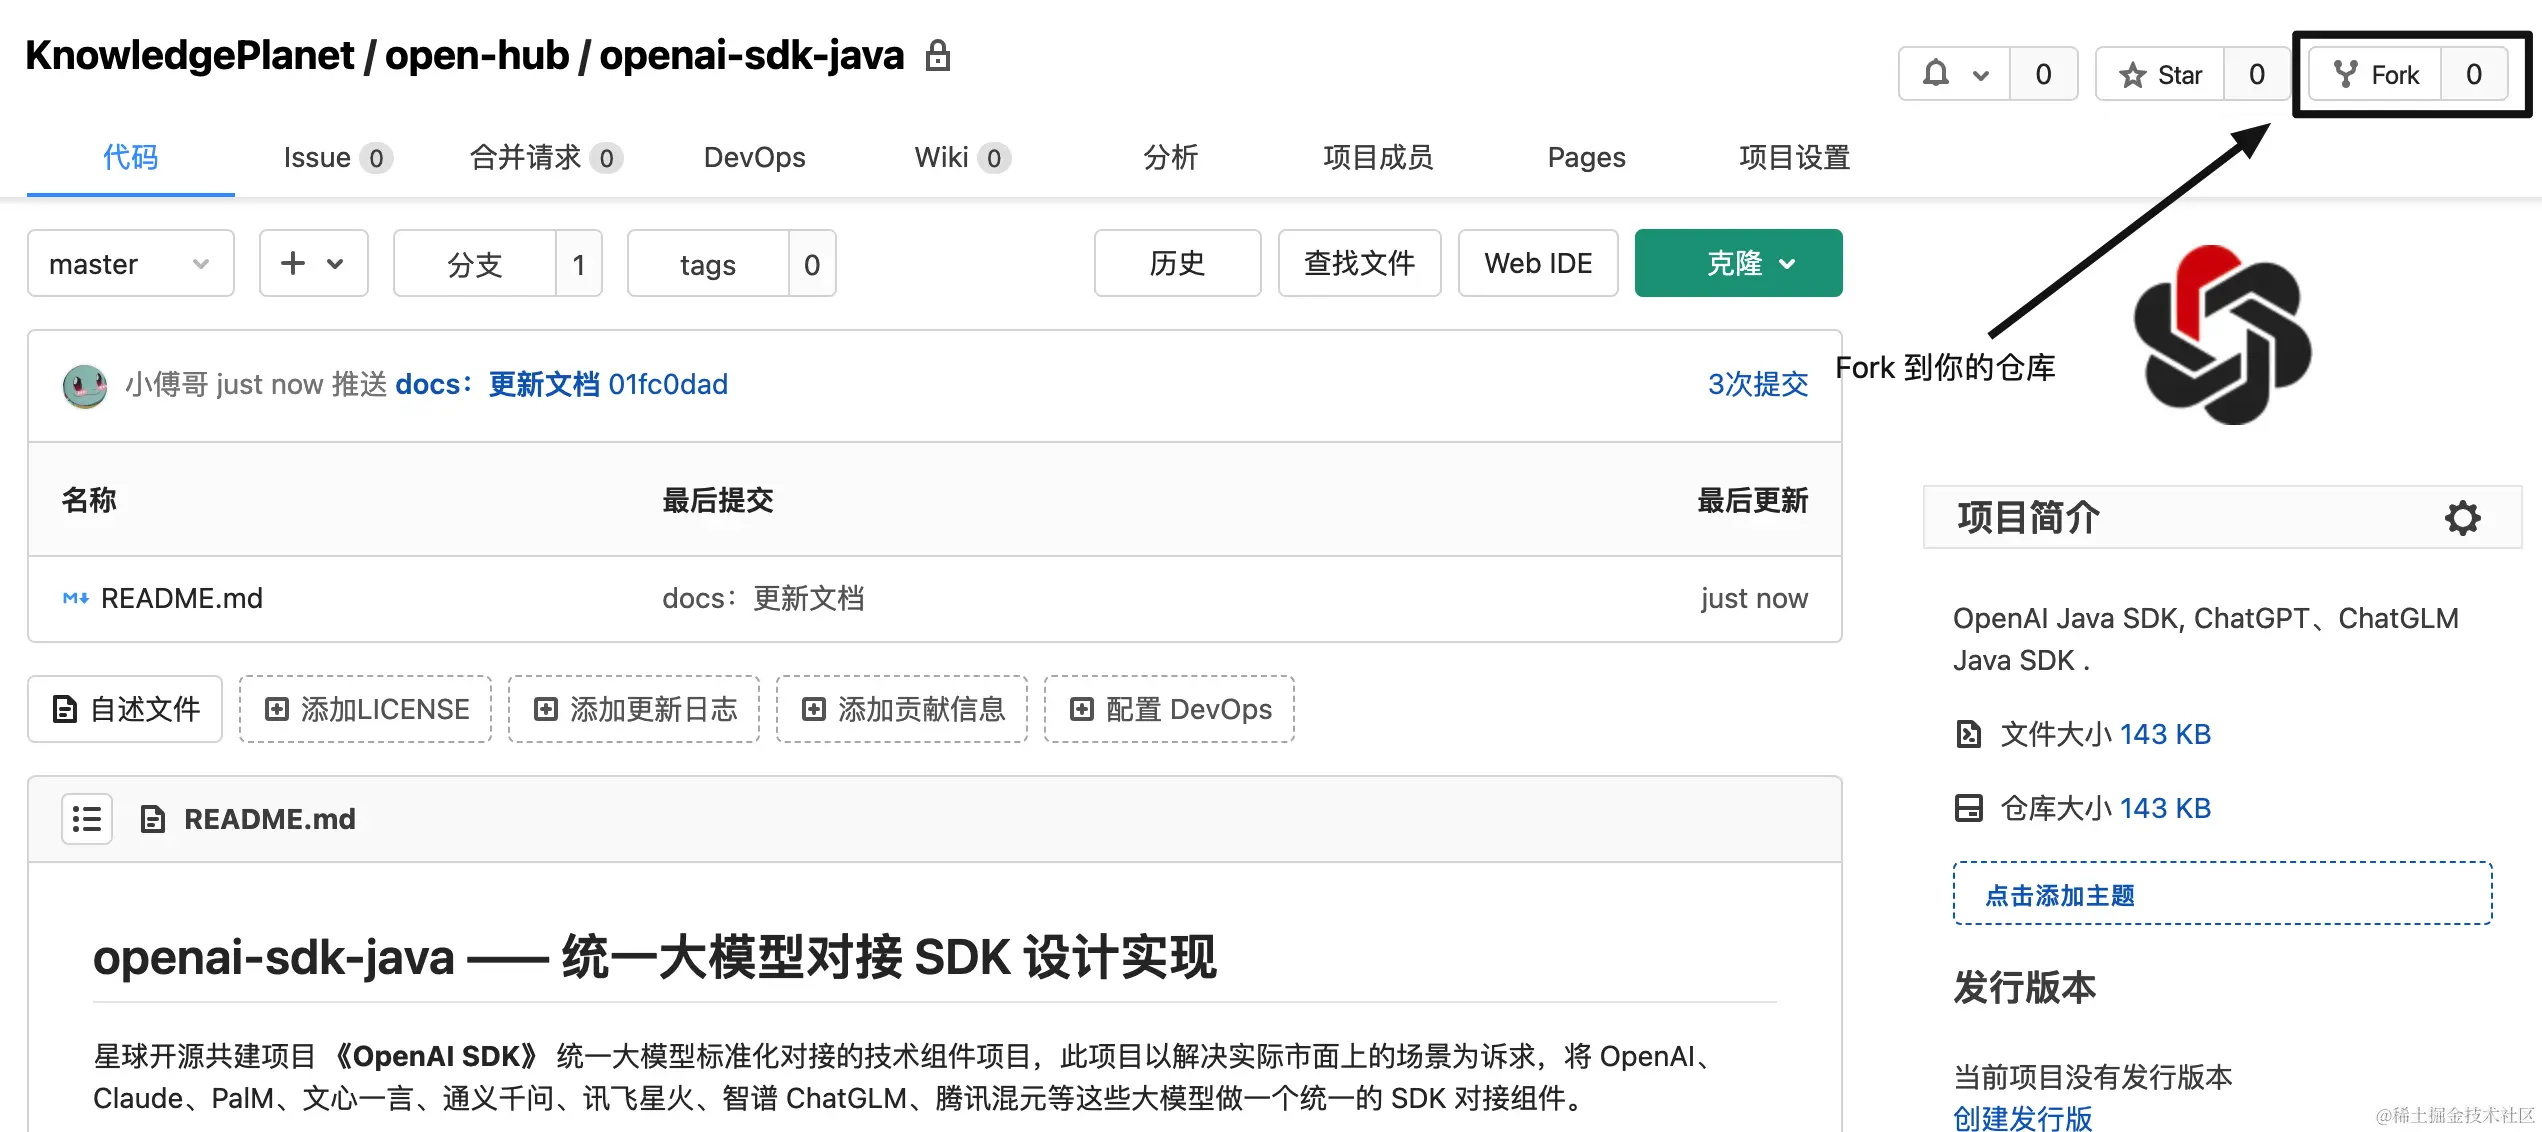Click the 文件大小 143 KB value

click(2165, 734)
